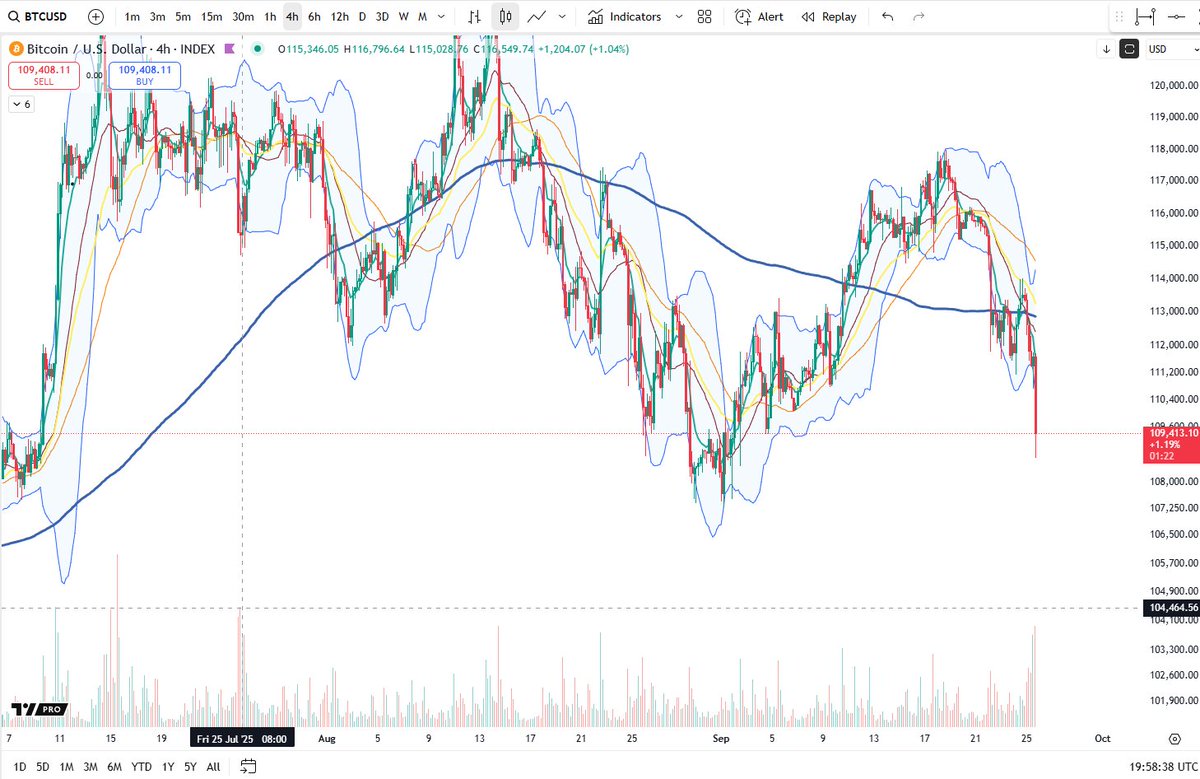Toggle the line chart style
This screenshot has height=779, width=1200.
click(x=536, y=16)
